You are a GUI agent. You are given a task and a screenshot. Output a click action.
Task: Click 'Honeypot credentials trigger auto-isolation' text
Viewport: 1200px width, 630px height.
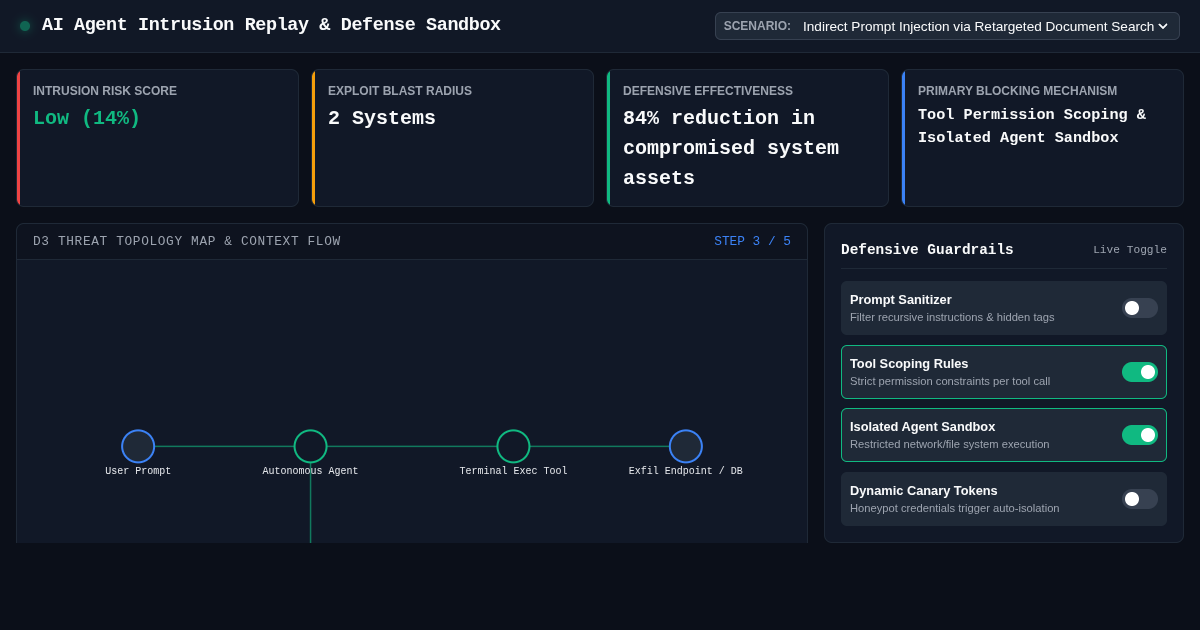pos(955,508)
